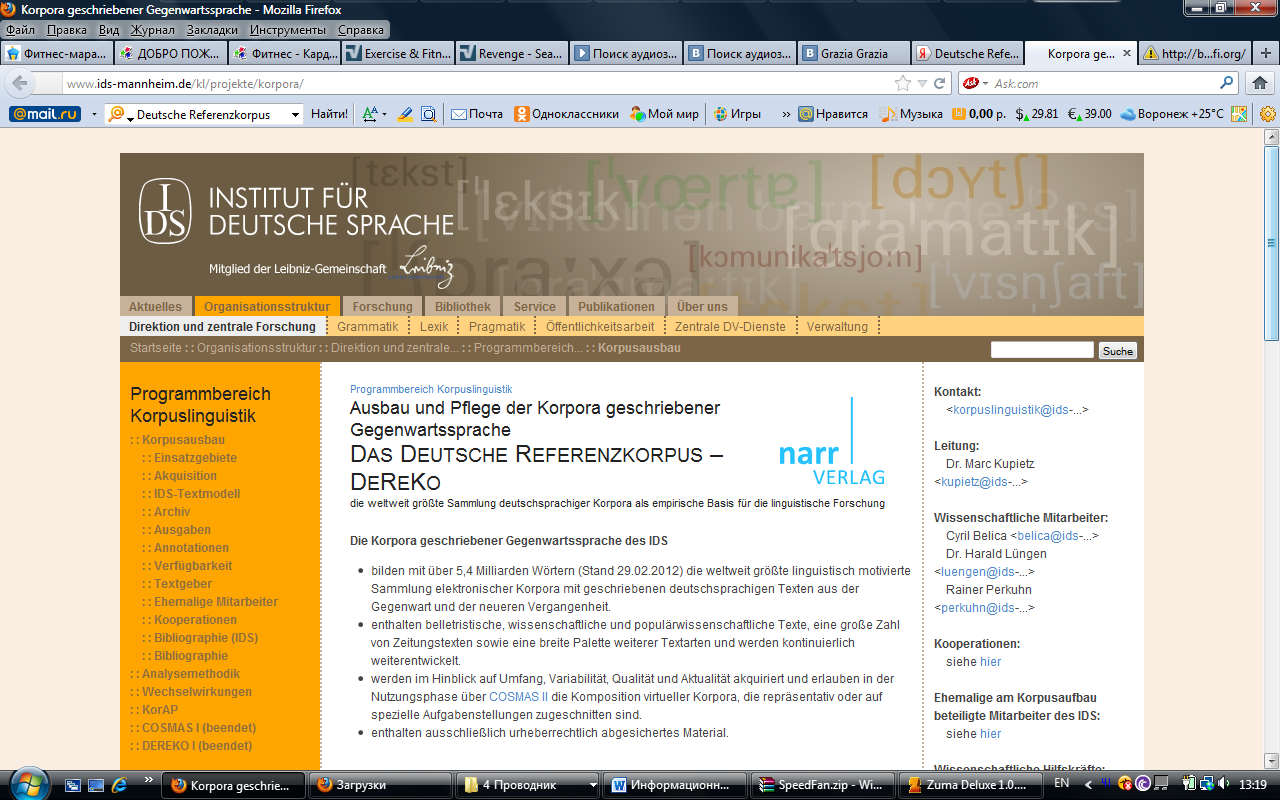Switch to the ДОБРО ПОЖ... tab
Viewport: 1280px width, 800px height.
click(x=170, y=54)
